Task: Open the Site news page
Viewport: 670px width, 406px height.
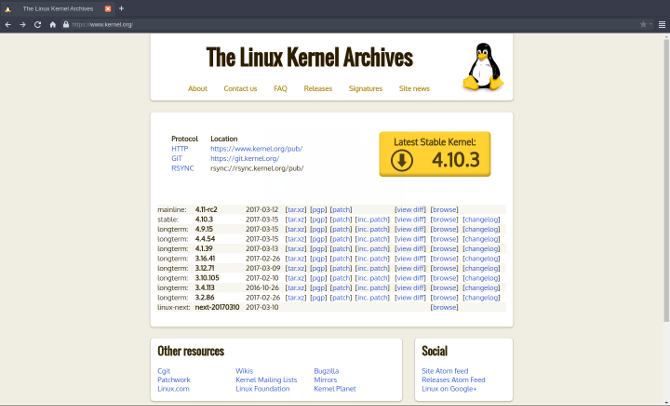Action: [x=414, y=88]
